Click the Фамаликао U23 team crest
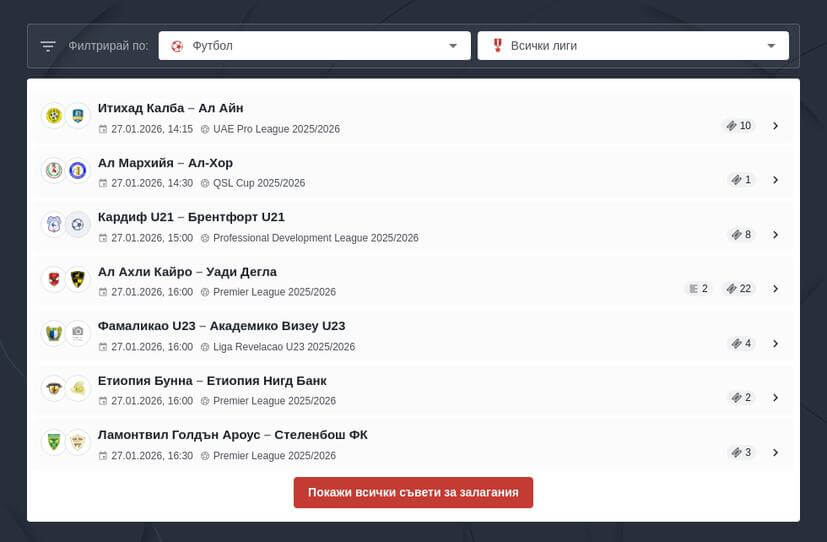This screenshot has height=542, width=827. 53,333
